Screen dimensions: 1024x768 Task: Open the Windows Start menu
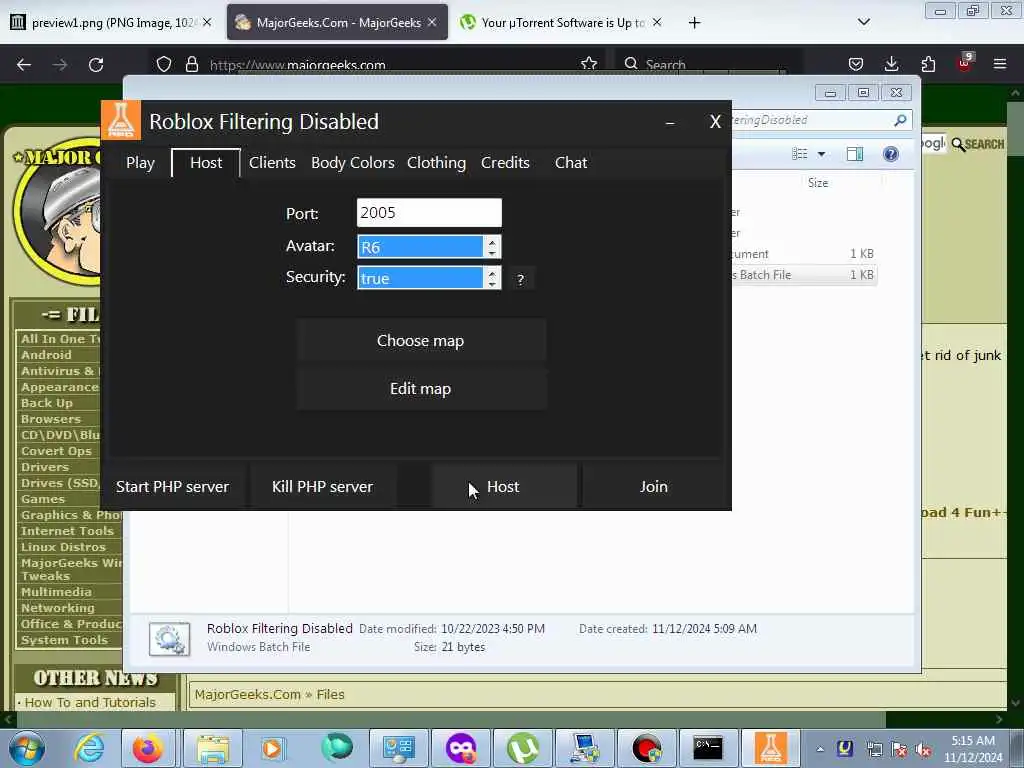coord(26,748)
